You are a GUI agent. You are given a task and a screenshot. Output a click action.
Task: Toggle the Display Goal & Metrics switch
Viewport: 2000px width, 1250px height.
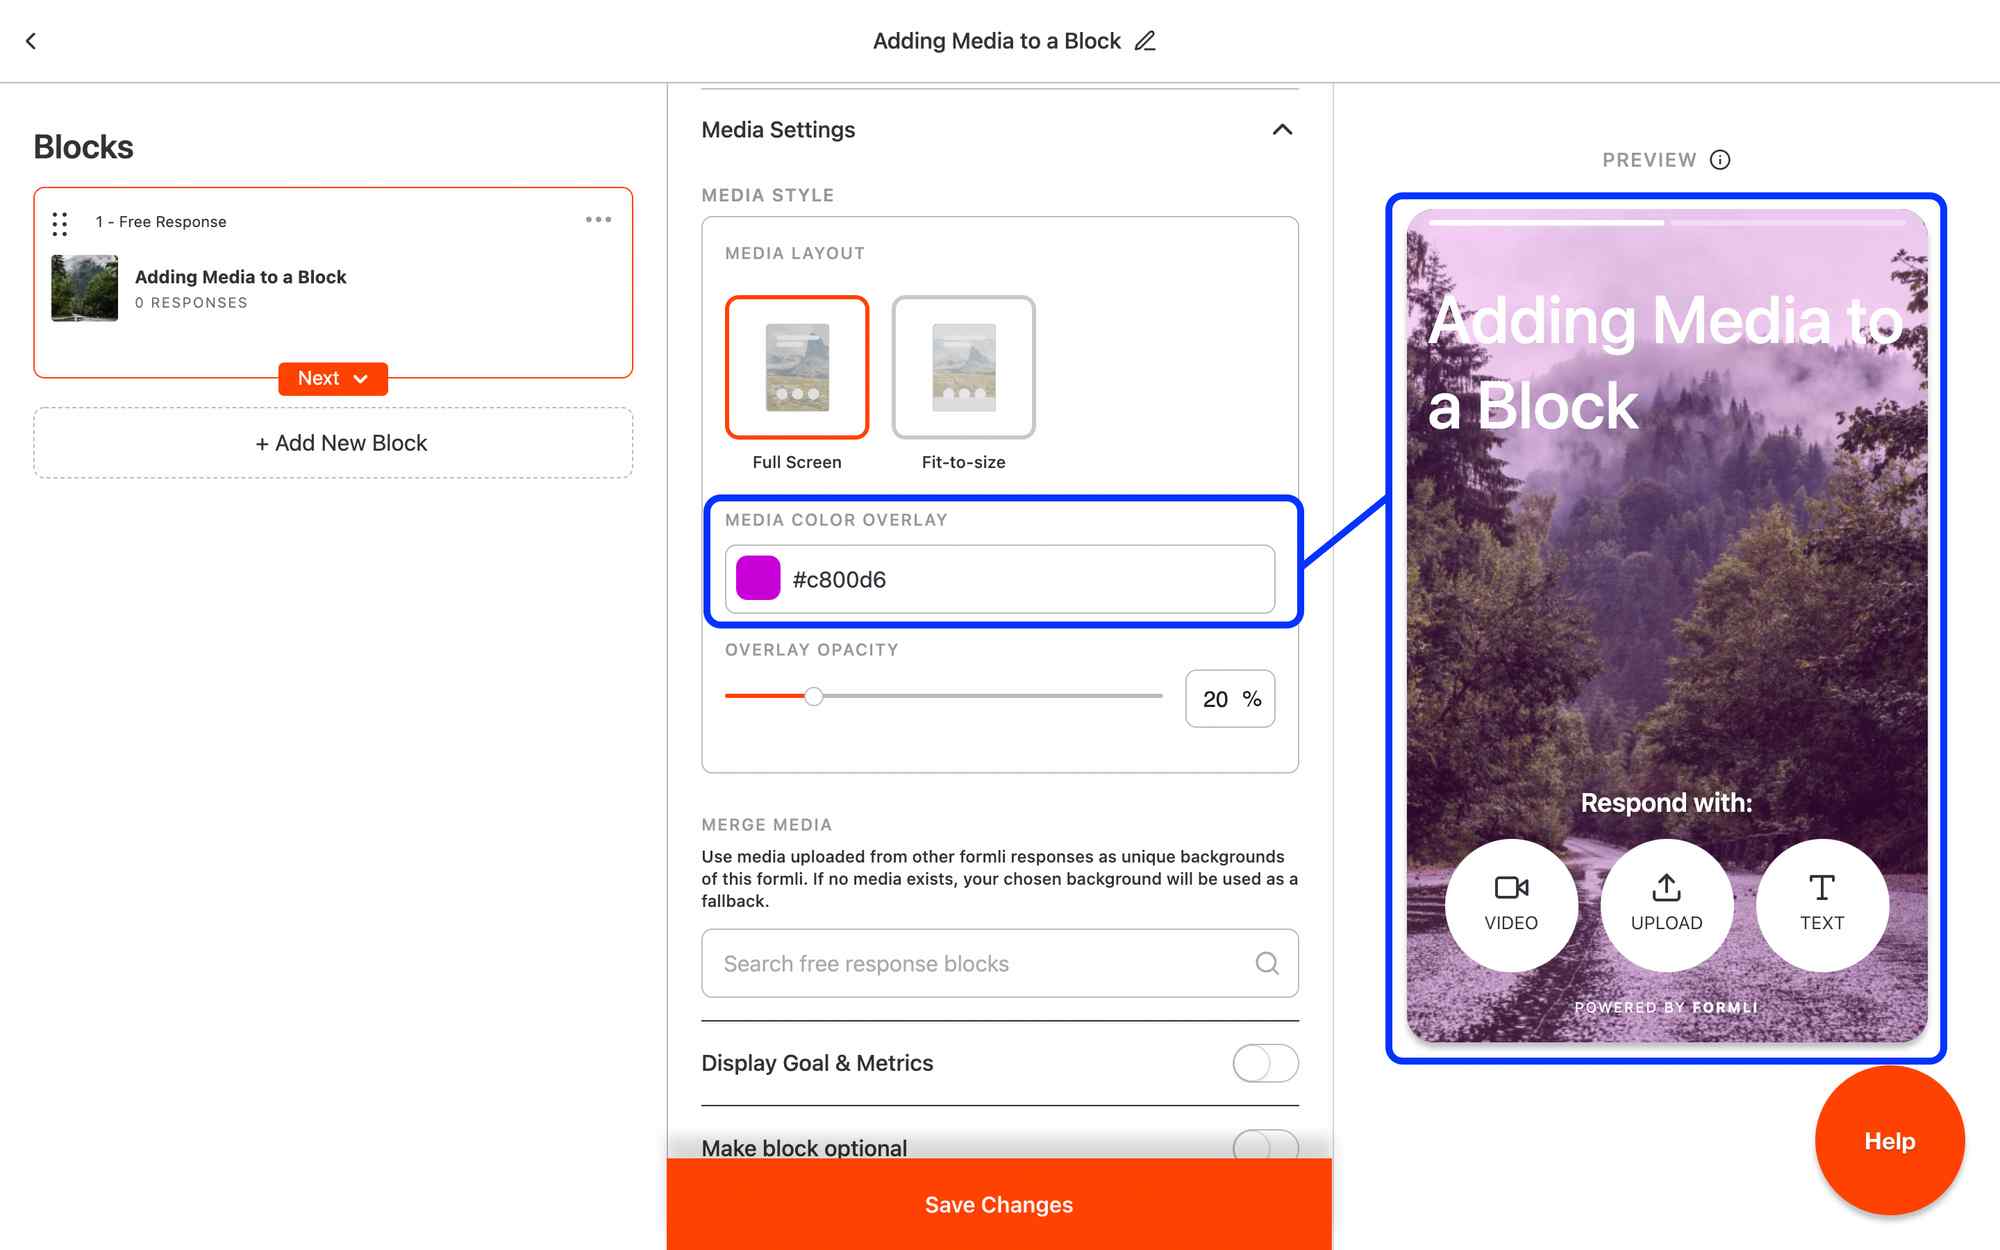point(1265,1063)
